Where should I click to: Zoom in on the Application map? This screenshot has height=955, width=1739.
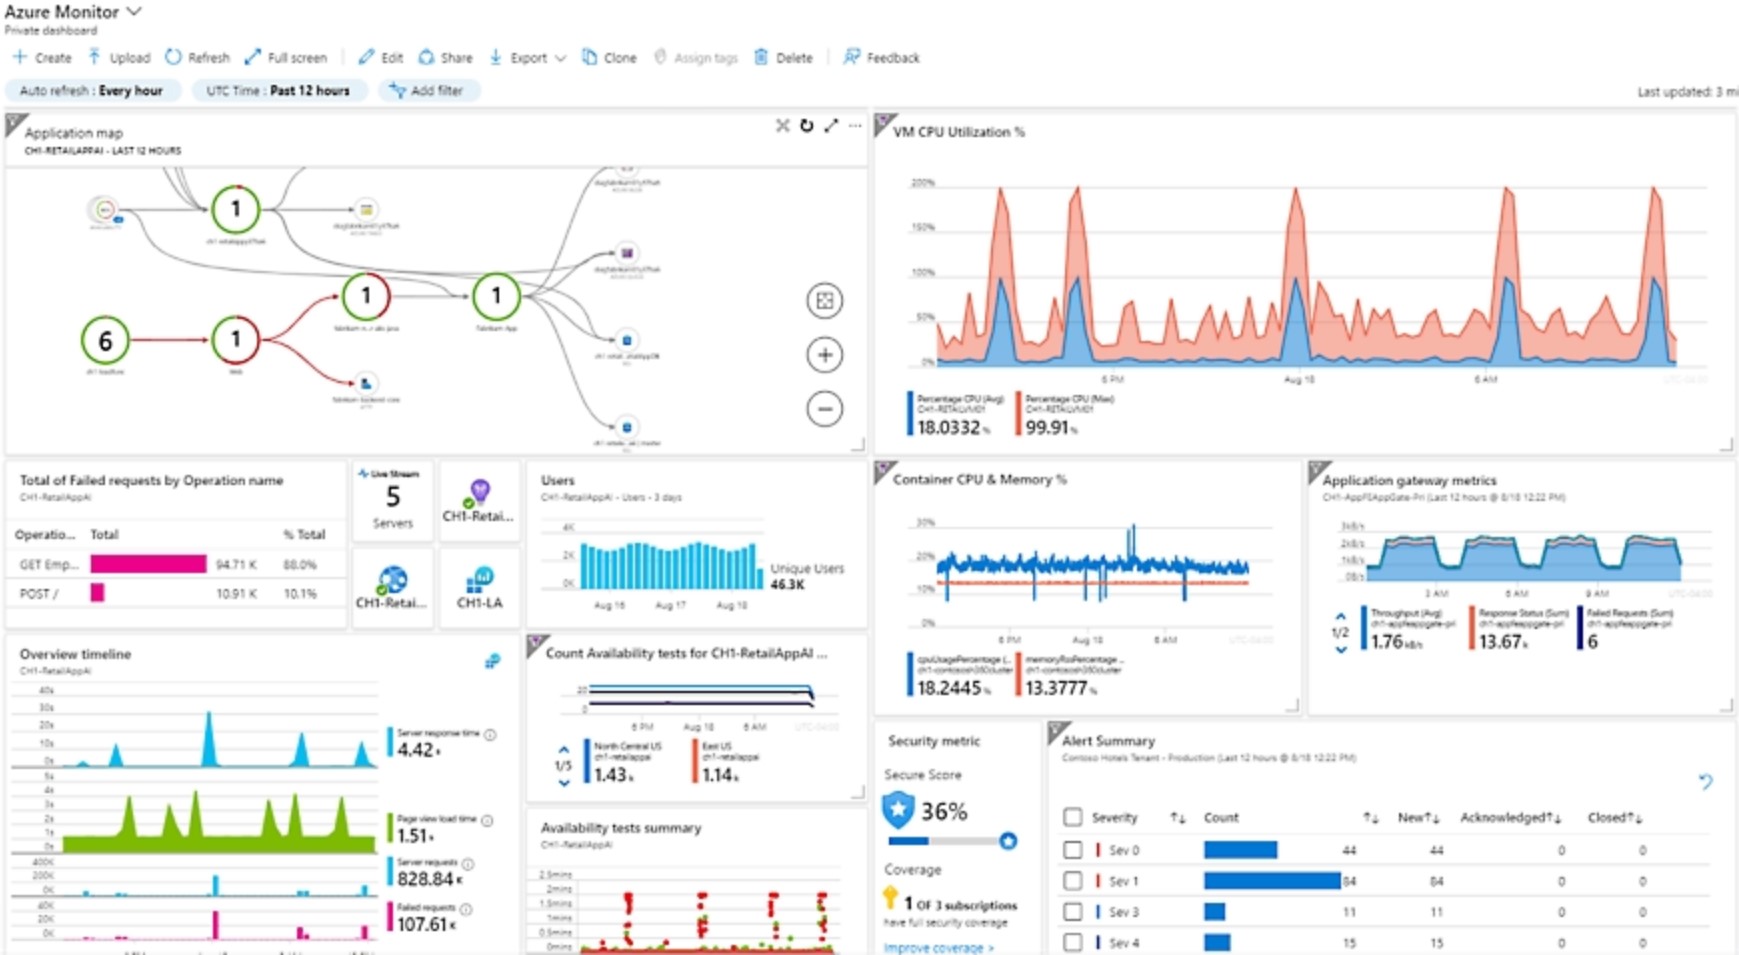[x=825, y=354]
